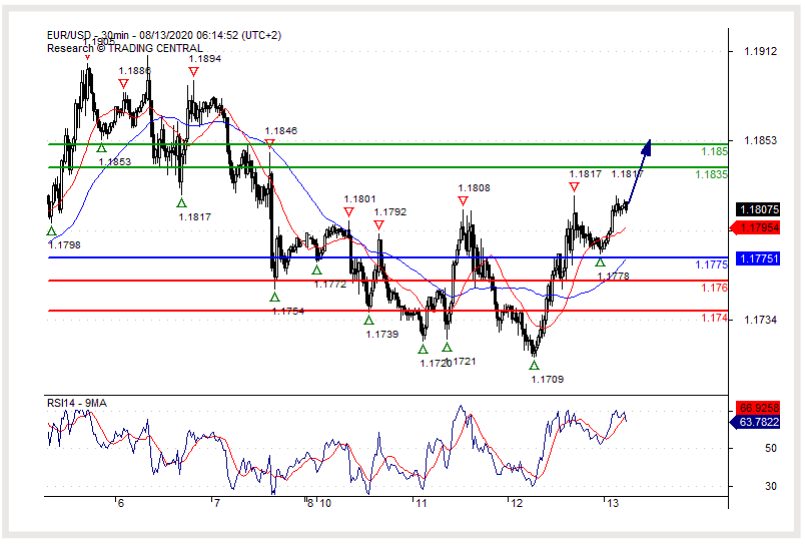Click date label 10 on the time axis
This screenshot has width=805, height=545.
(x=325, y=503)
